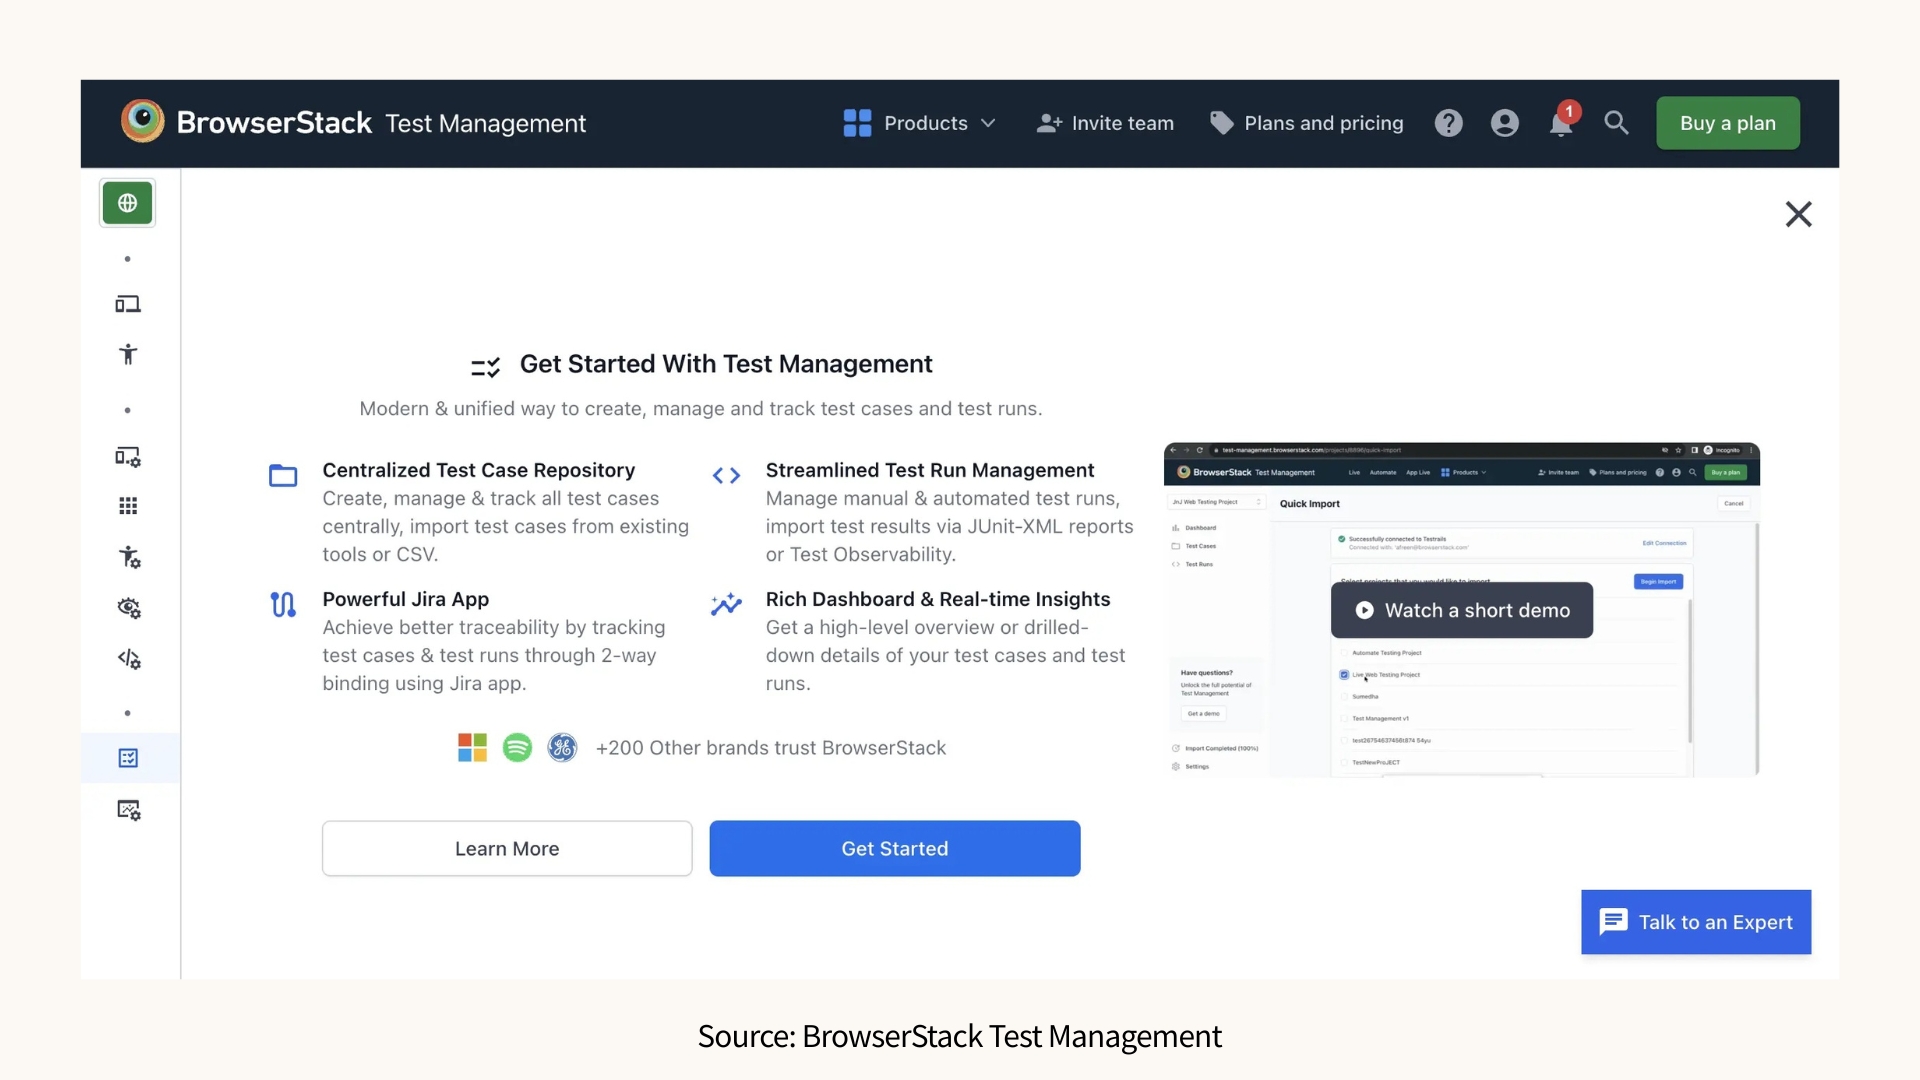Open the Test Observability eye-gear icon

[x=129, y=608]
